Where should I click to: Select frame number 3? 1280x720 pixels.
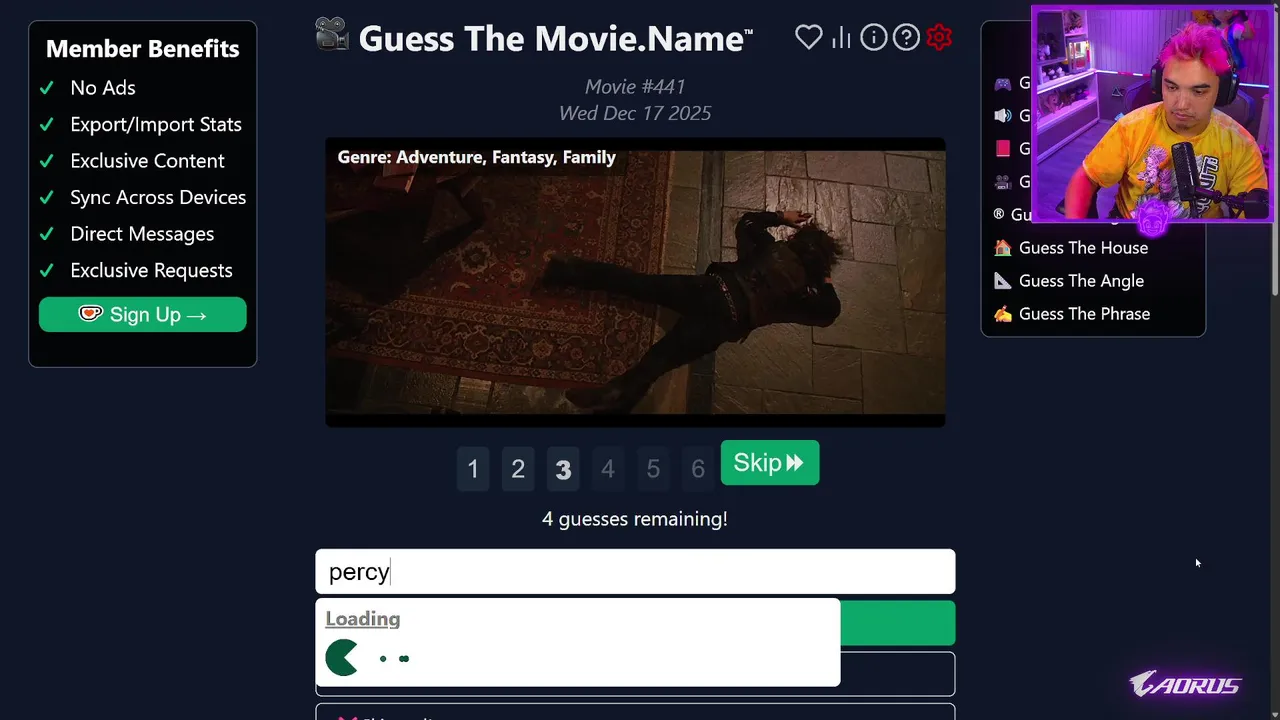pyautogui.click(x=563, y=468)
